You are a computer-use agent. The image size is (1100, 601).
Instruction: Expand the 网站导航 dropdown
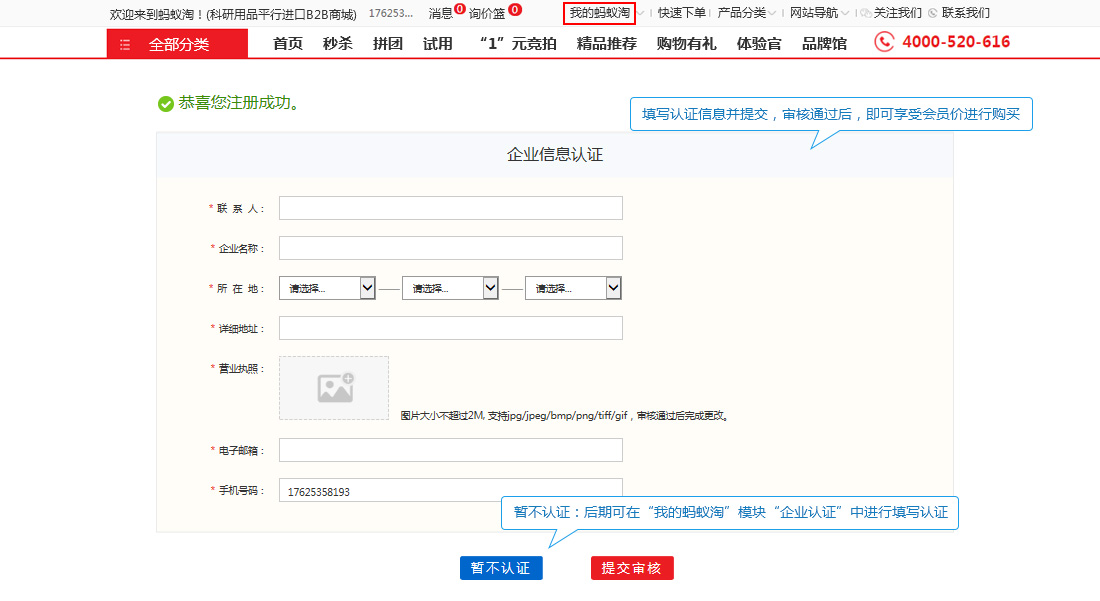[x=819, y=13]
